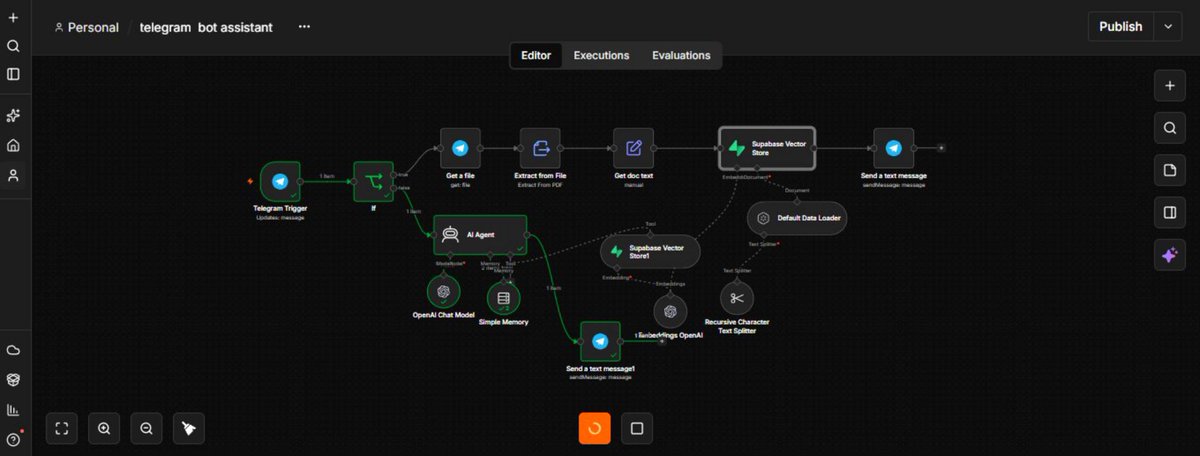
Task: Select the Extract from File node
Action: 541,148
